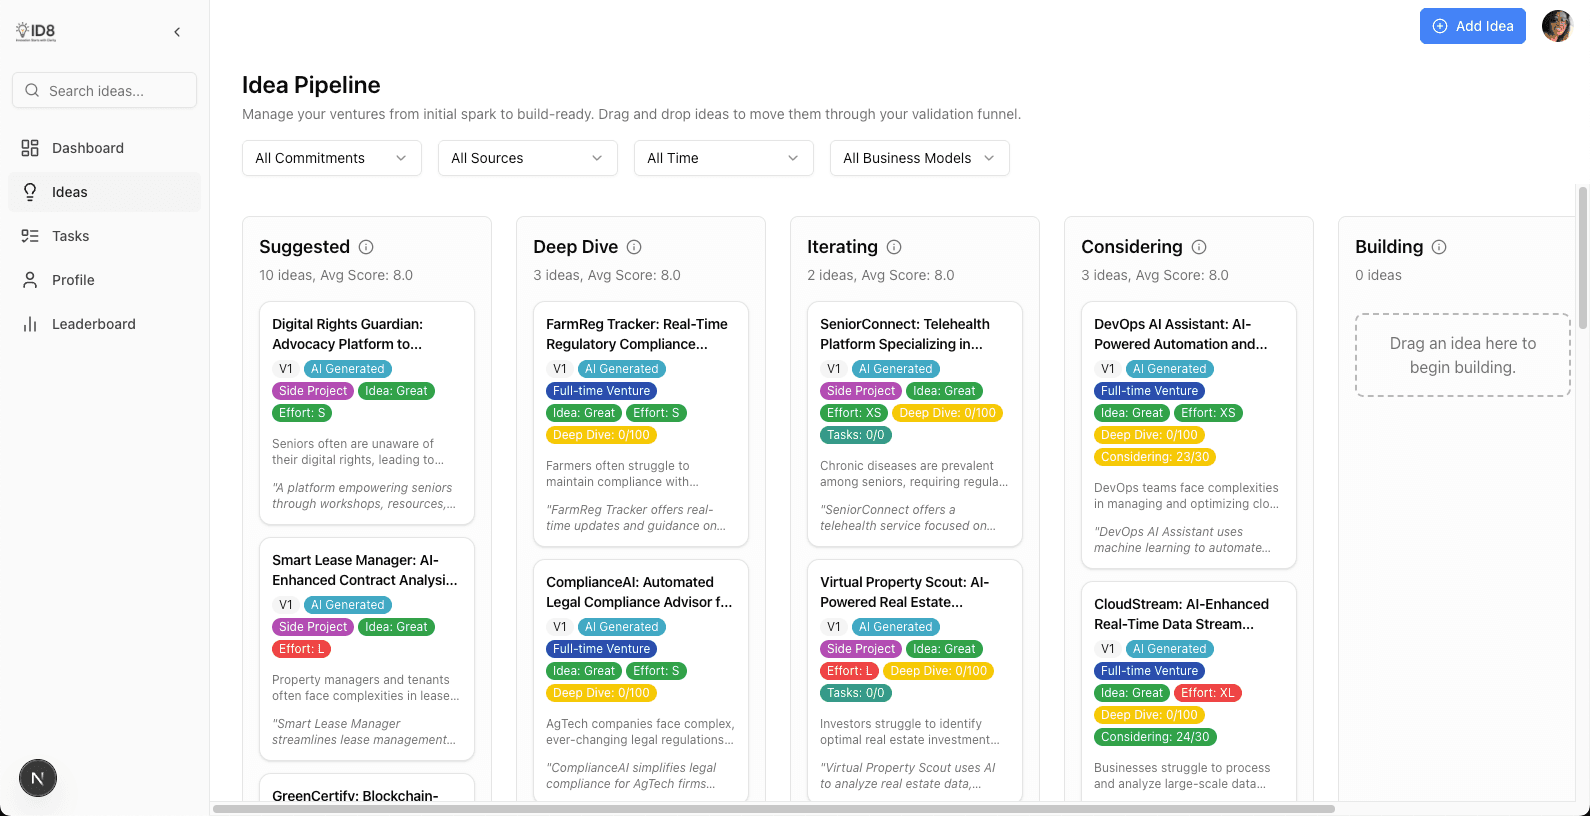The image size is (1590, 816).
Task: Click the round N badge at bottom left
Action: coord(38,778)
